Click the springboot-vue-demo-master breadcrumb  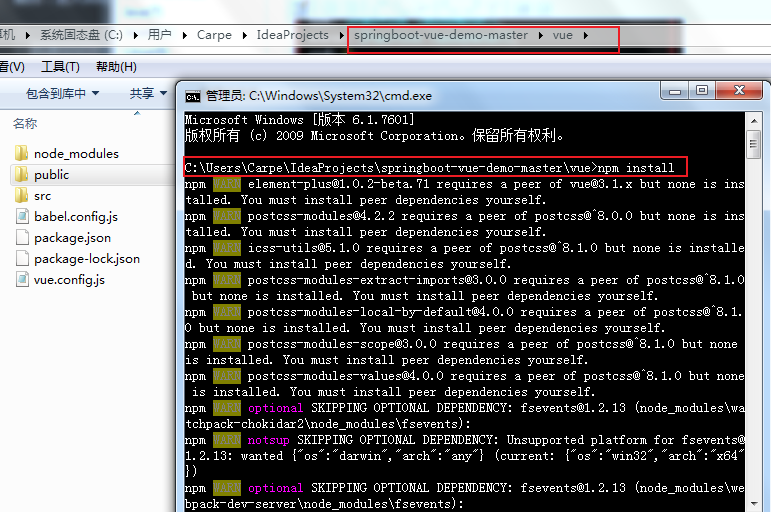pos(441,35)
